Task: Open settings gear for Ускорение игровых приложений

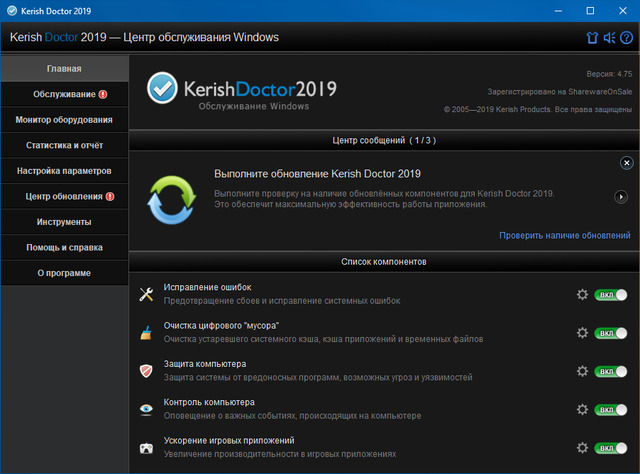Action: 583,447
